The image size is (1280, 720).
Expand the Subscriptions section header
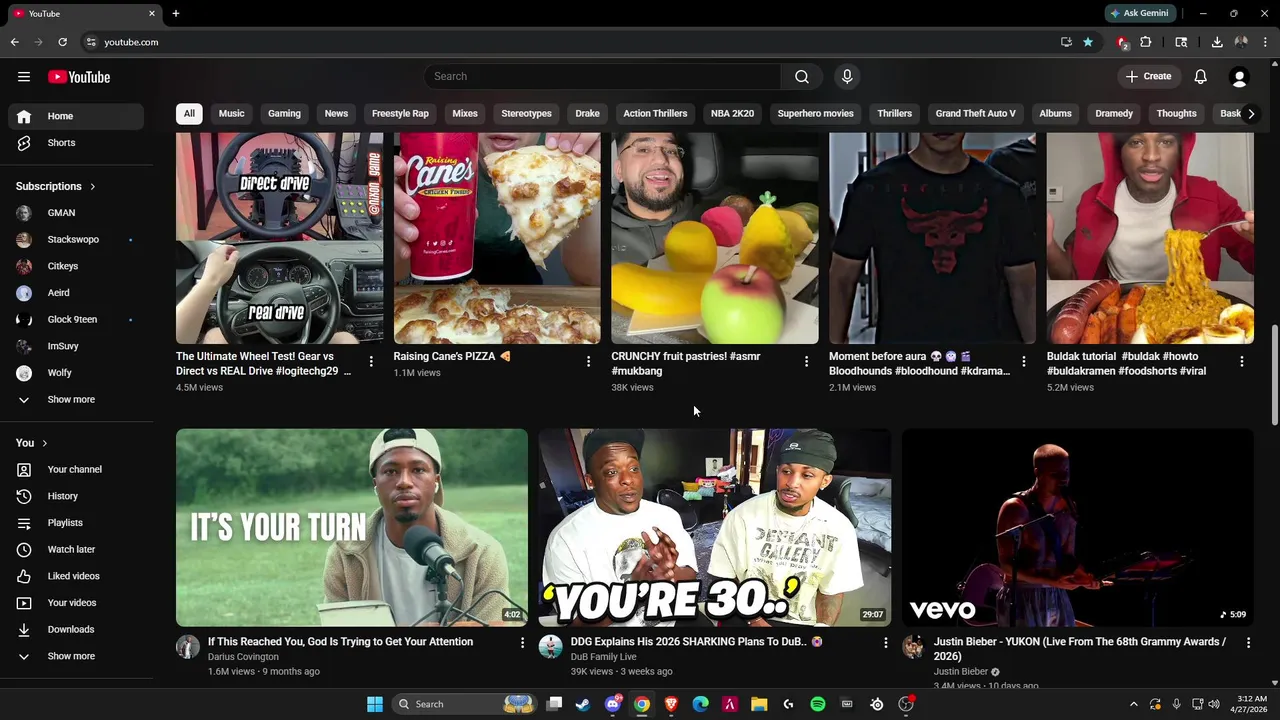[x=56, y=186]
